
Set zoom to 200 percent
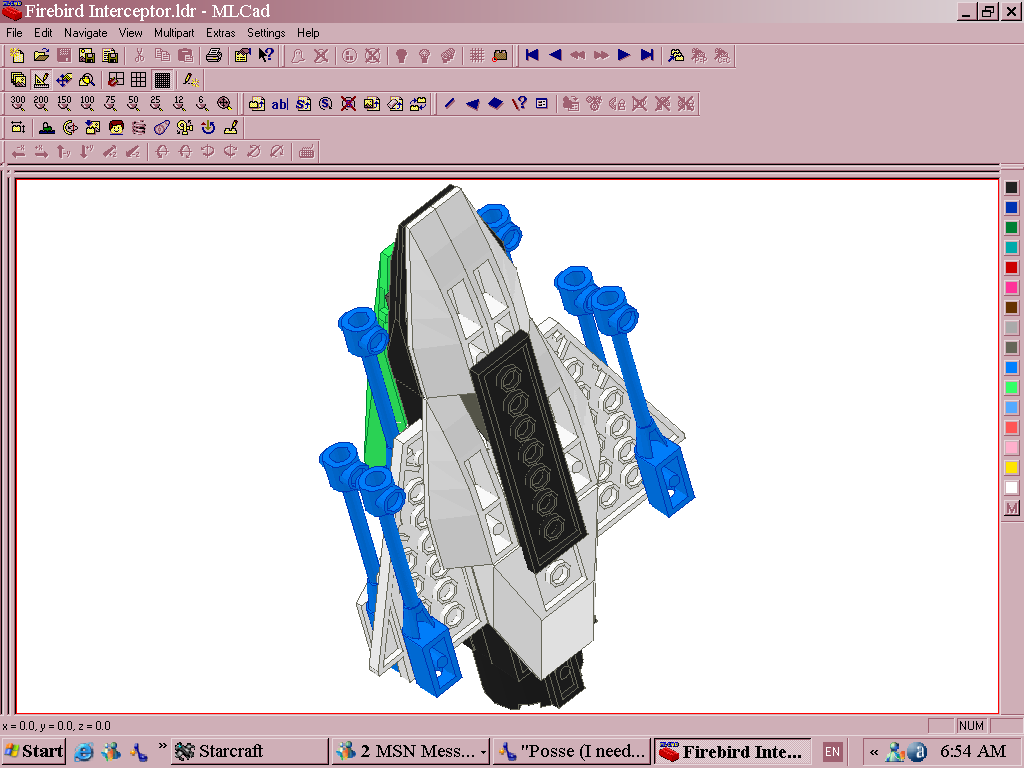pyautogui.click(x=40, y=103)
